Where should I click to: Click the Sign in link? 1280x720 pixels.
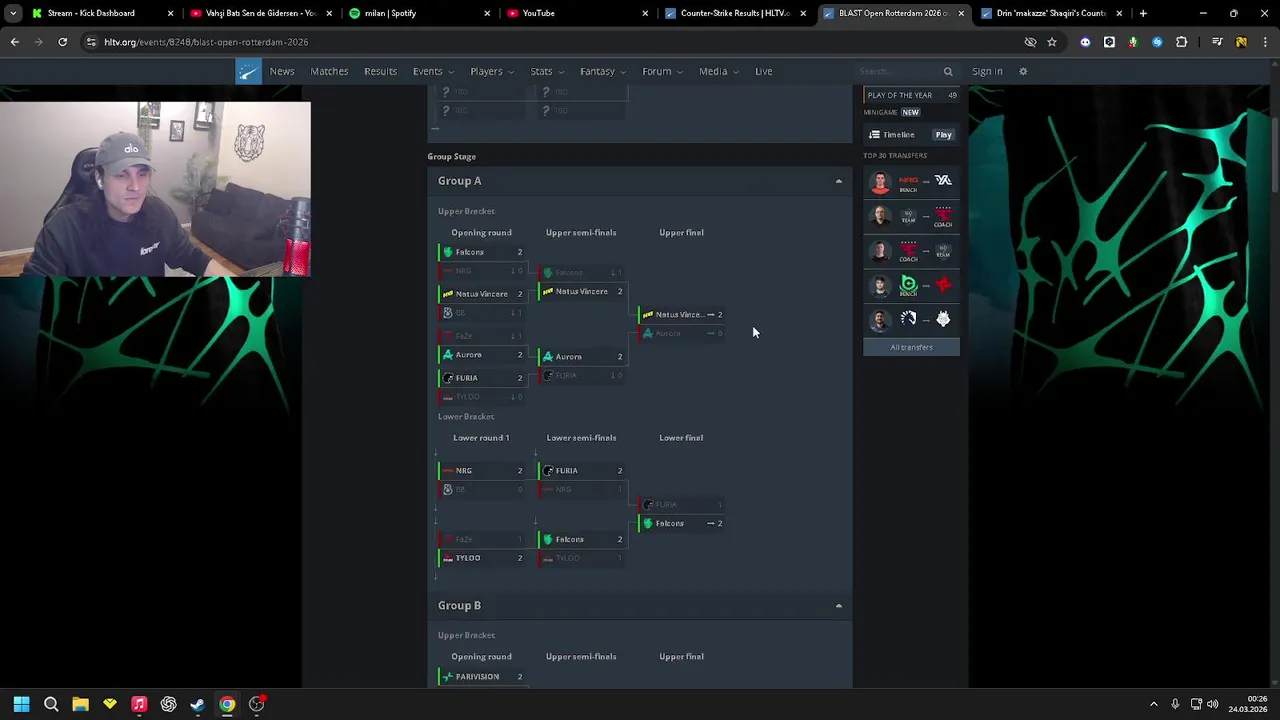987,71
